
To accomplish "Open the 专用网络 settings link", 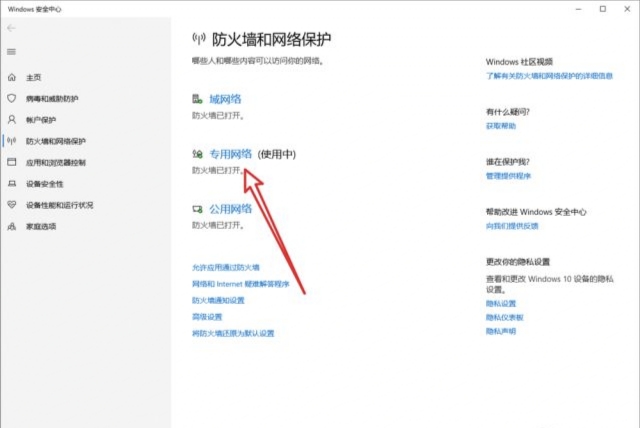I will [231, 154].
